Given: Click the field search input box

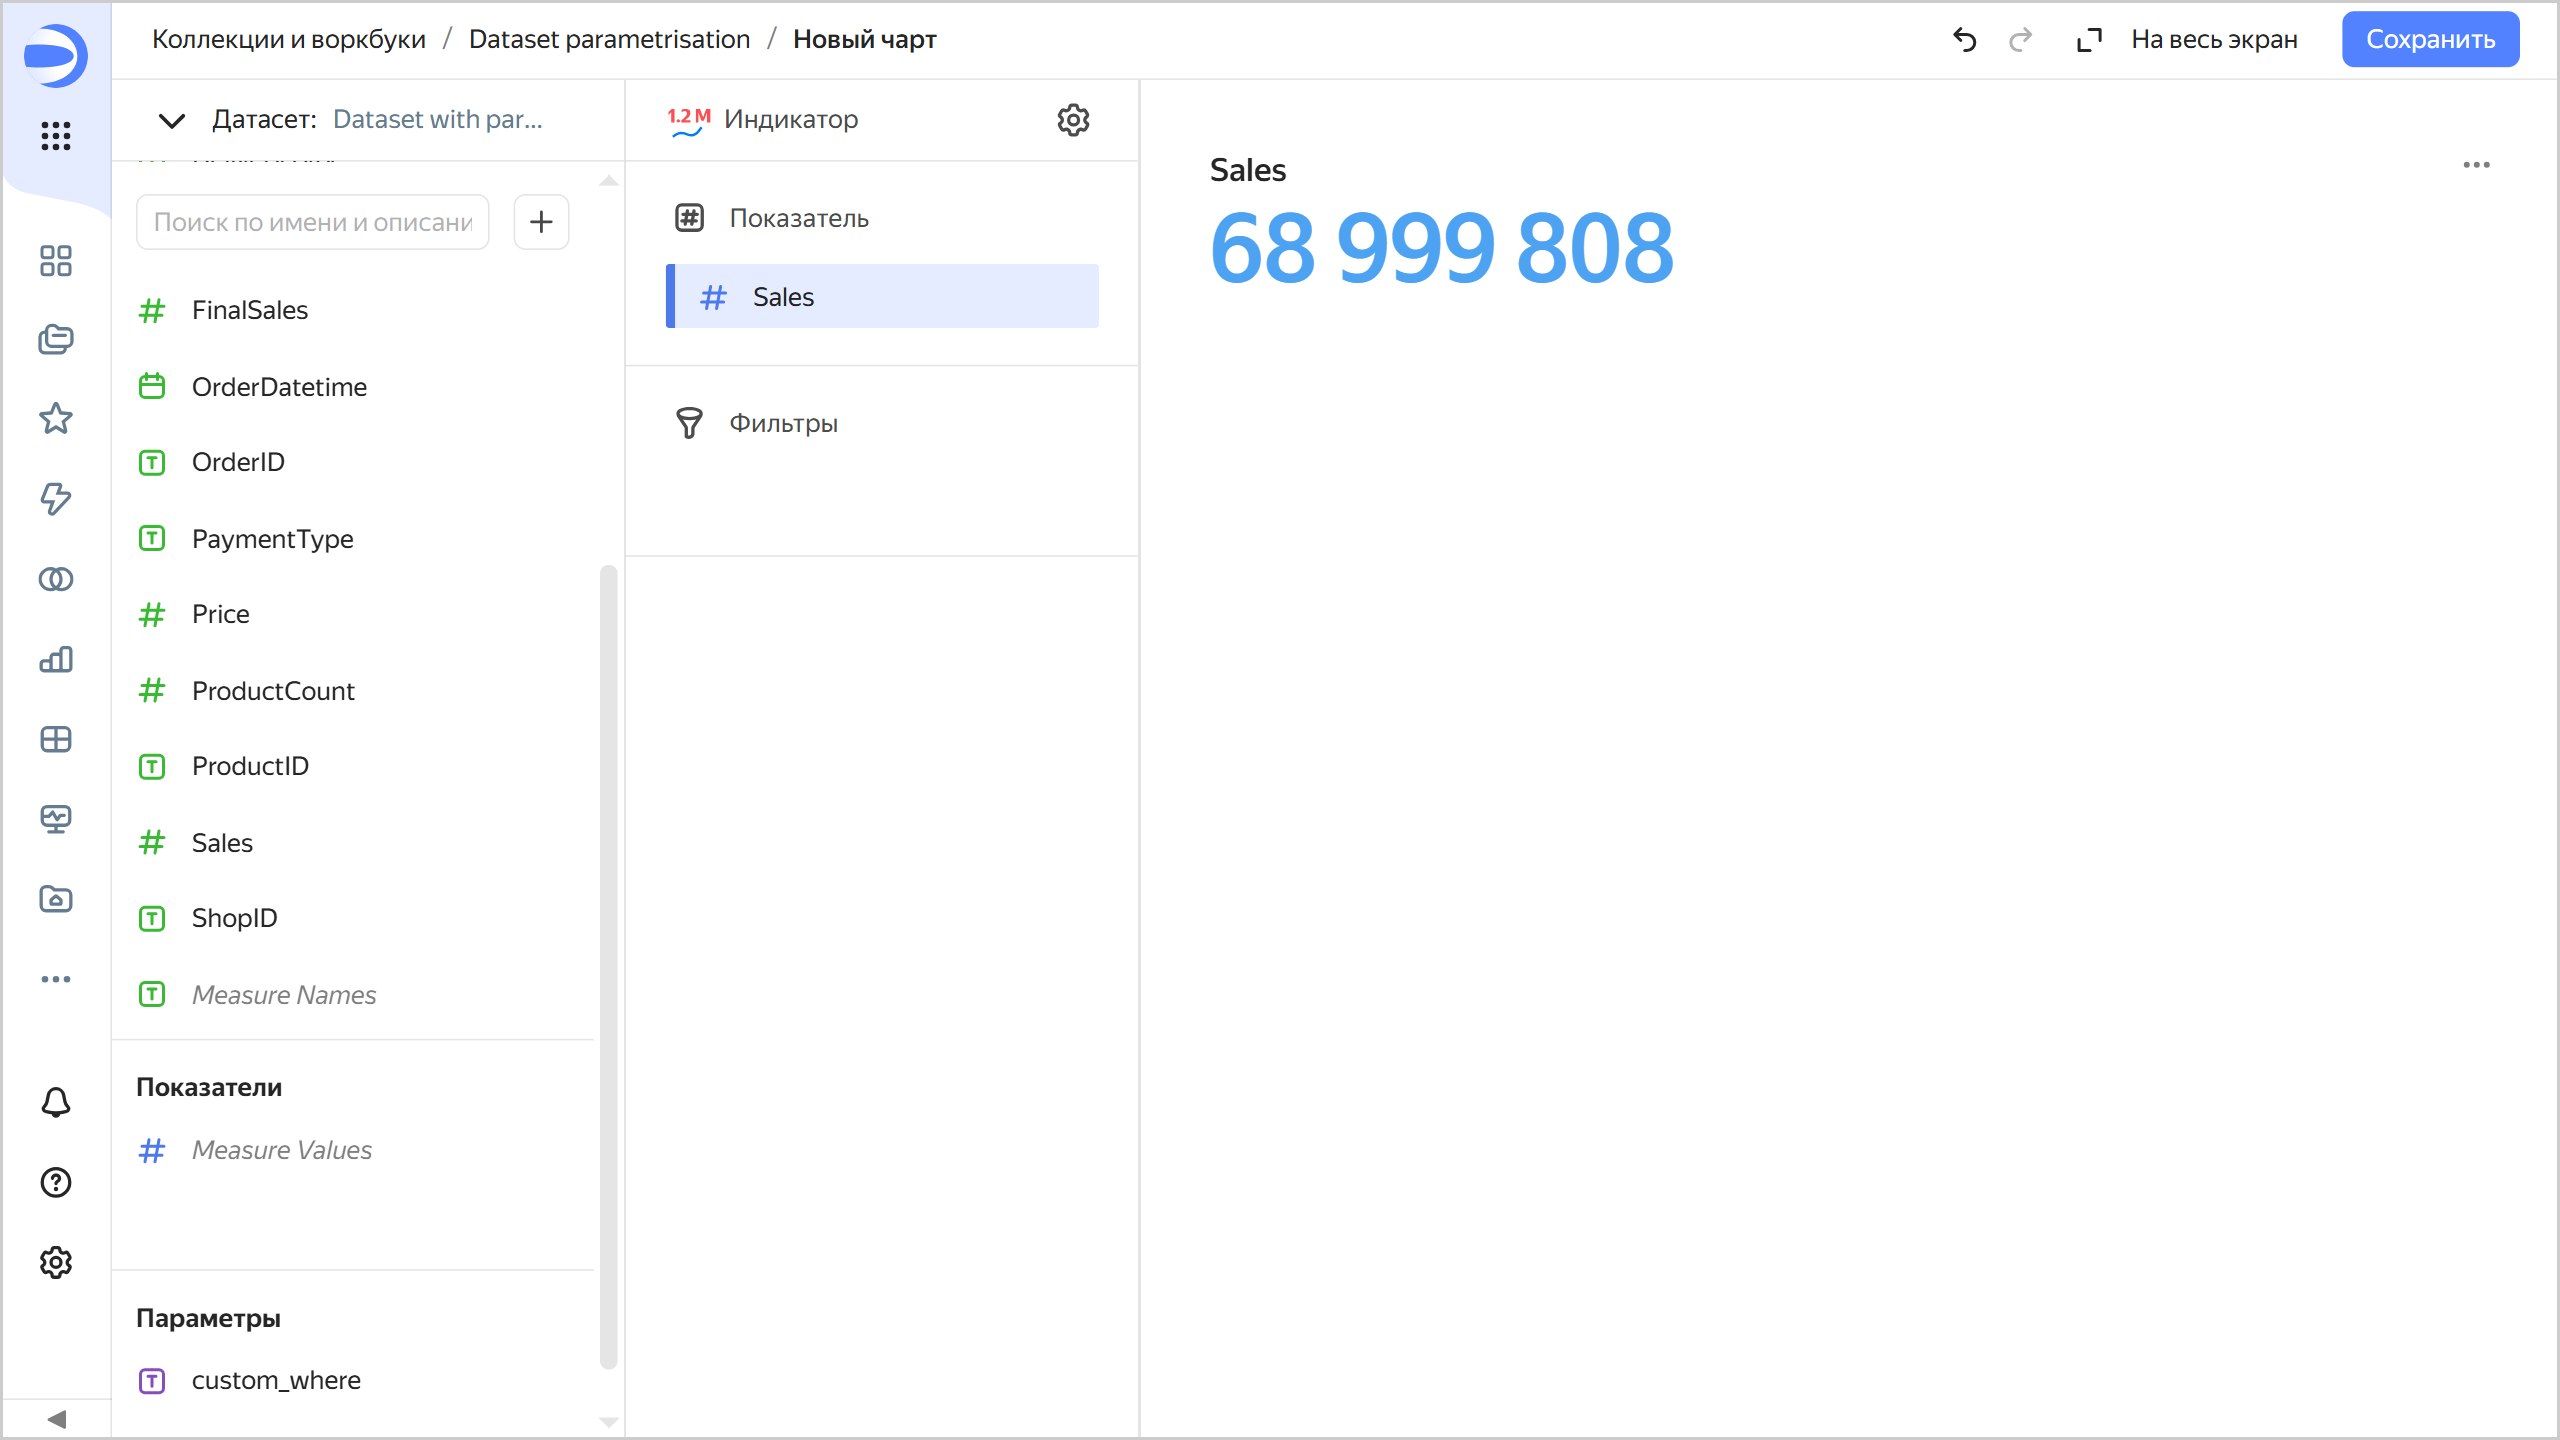Looking at the screenshot, I should 312,222.
